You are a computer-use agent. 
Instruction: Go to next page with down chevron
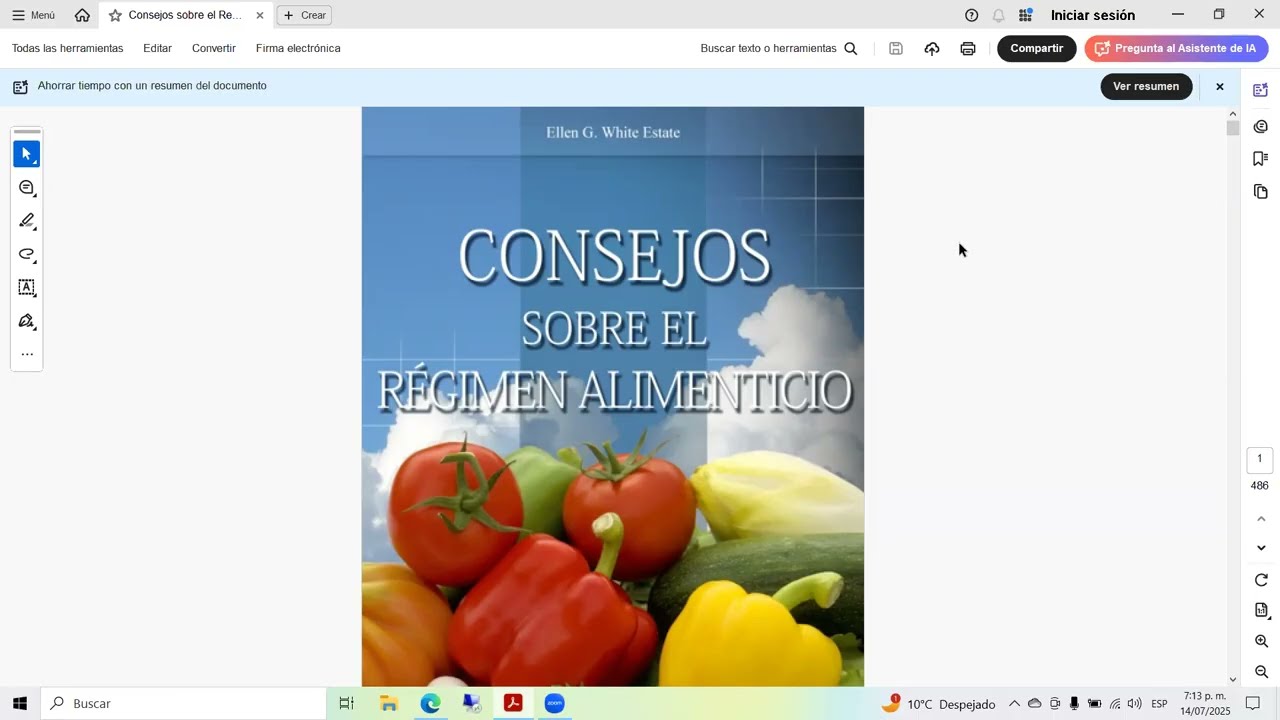1261,548
